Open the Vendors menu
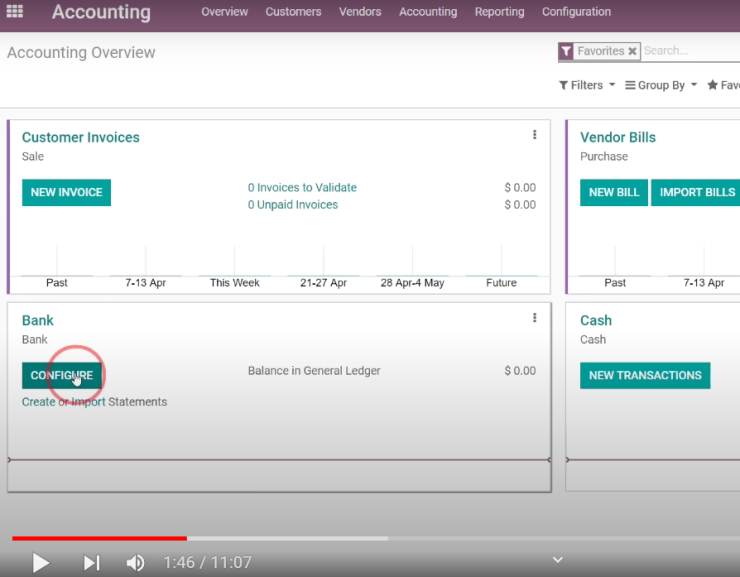 point(360,12)
